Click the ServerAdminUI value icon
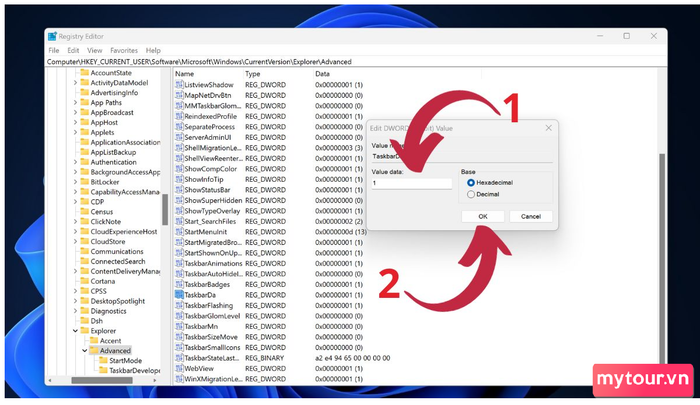700x405 pixels. [179, 137]
